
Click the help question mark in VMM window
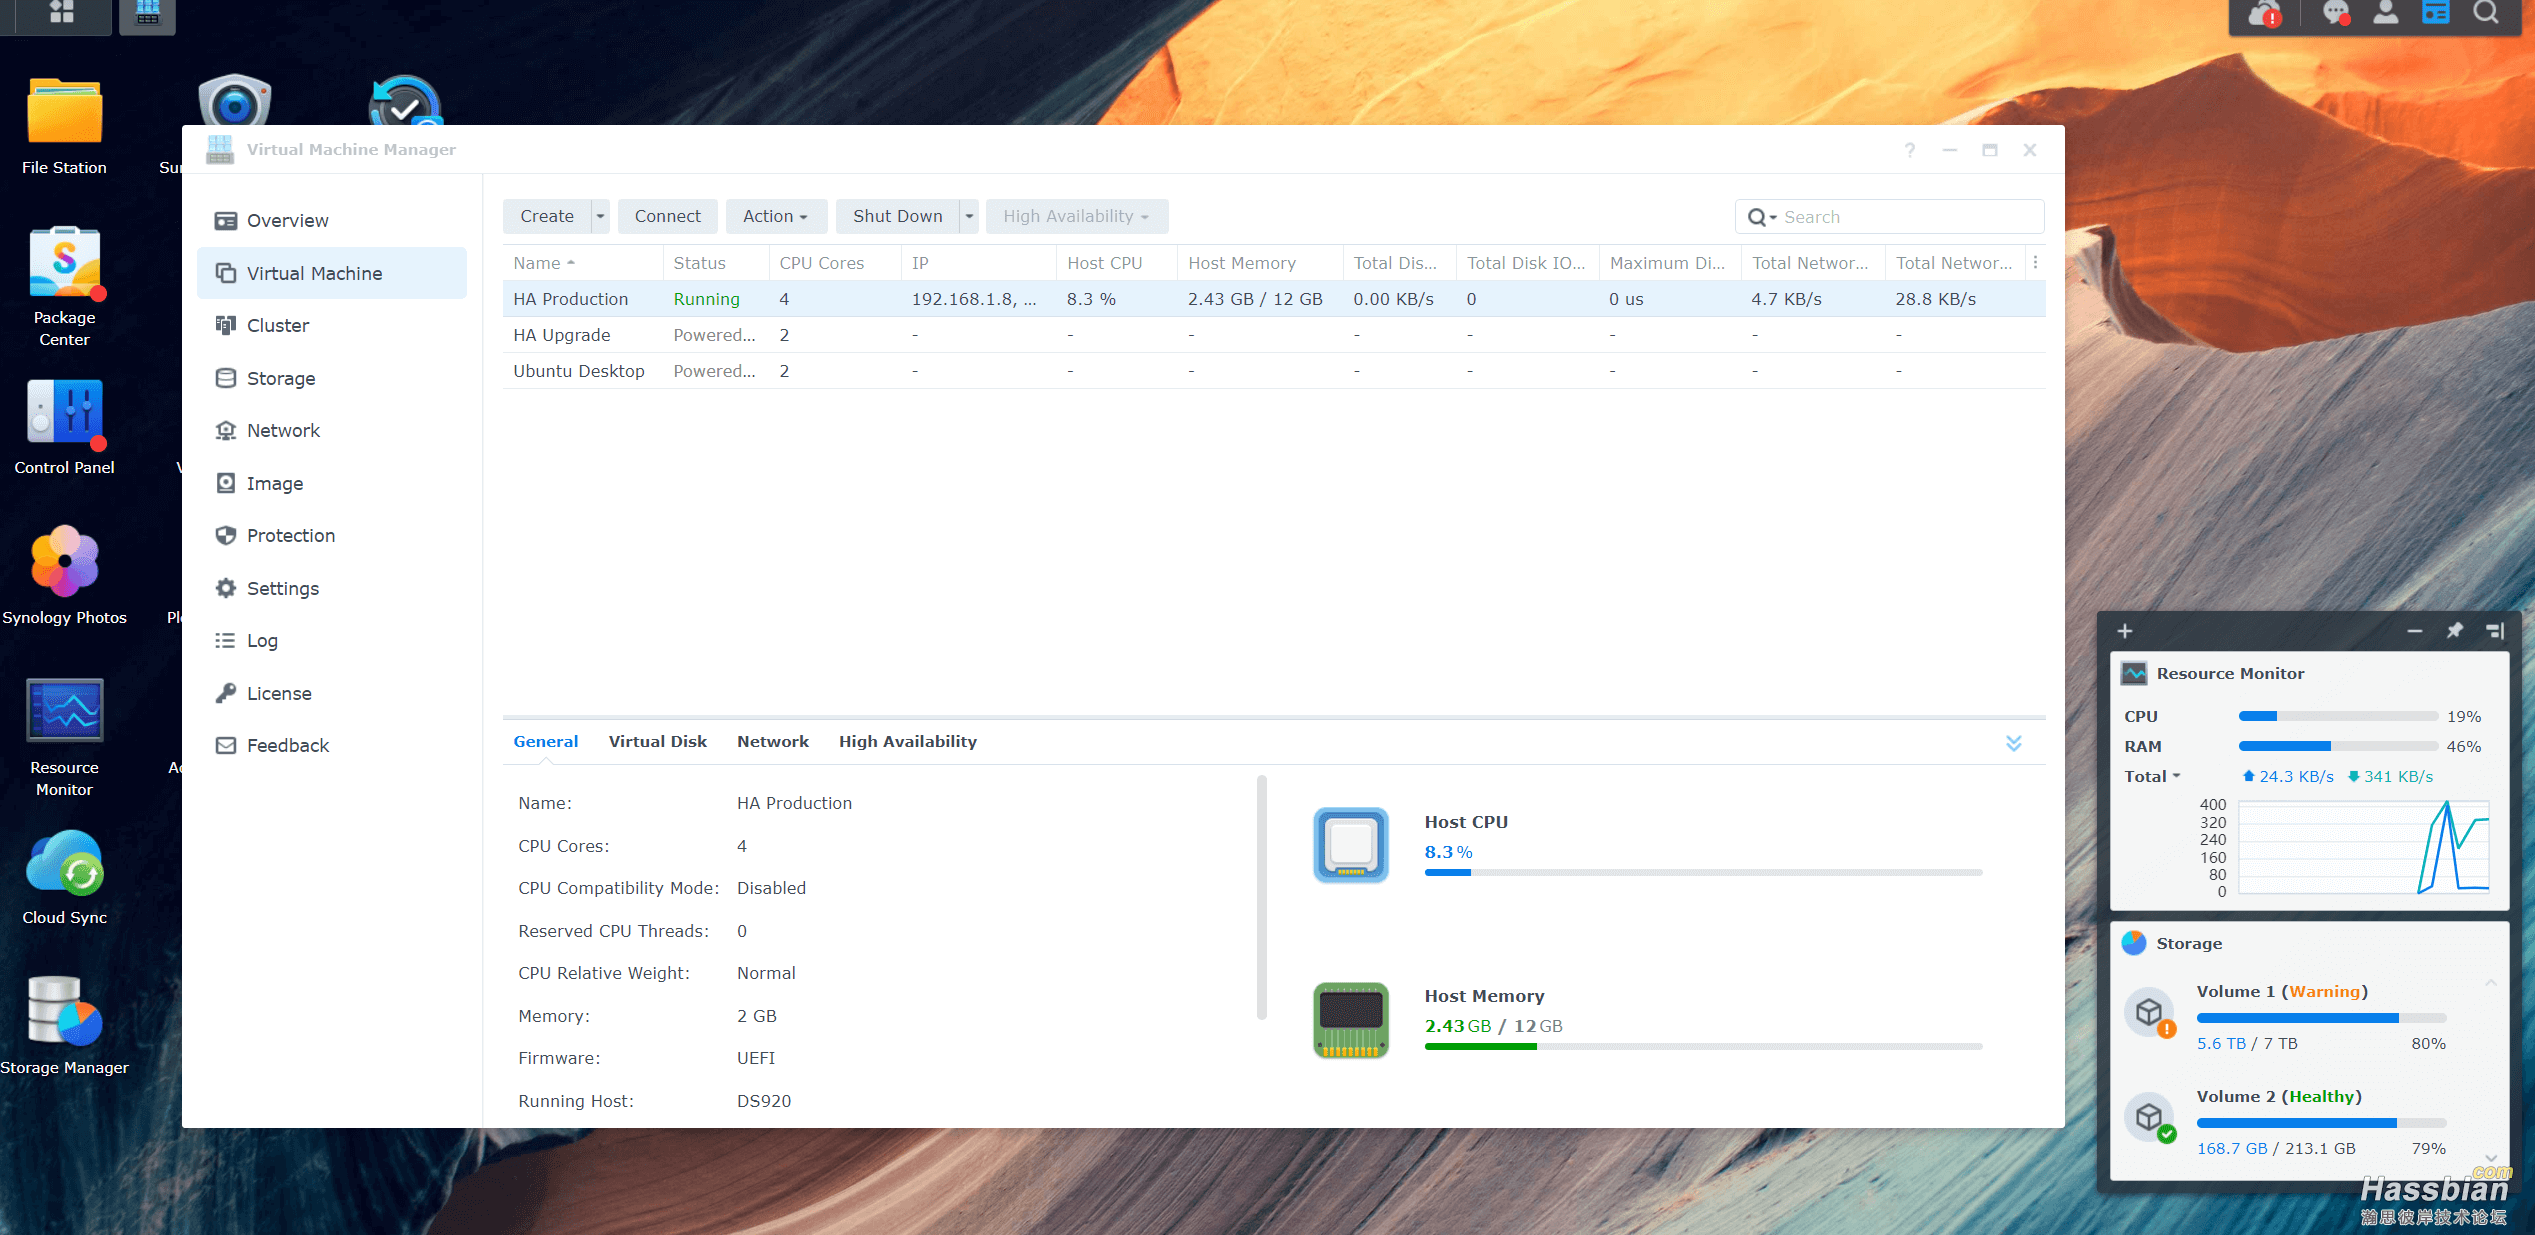tap(1910, 150)
